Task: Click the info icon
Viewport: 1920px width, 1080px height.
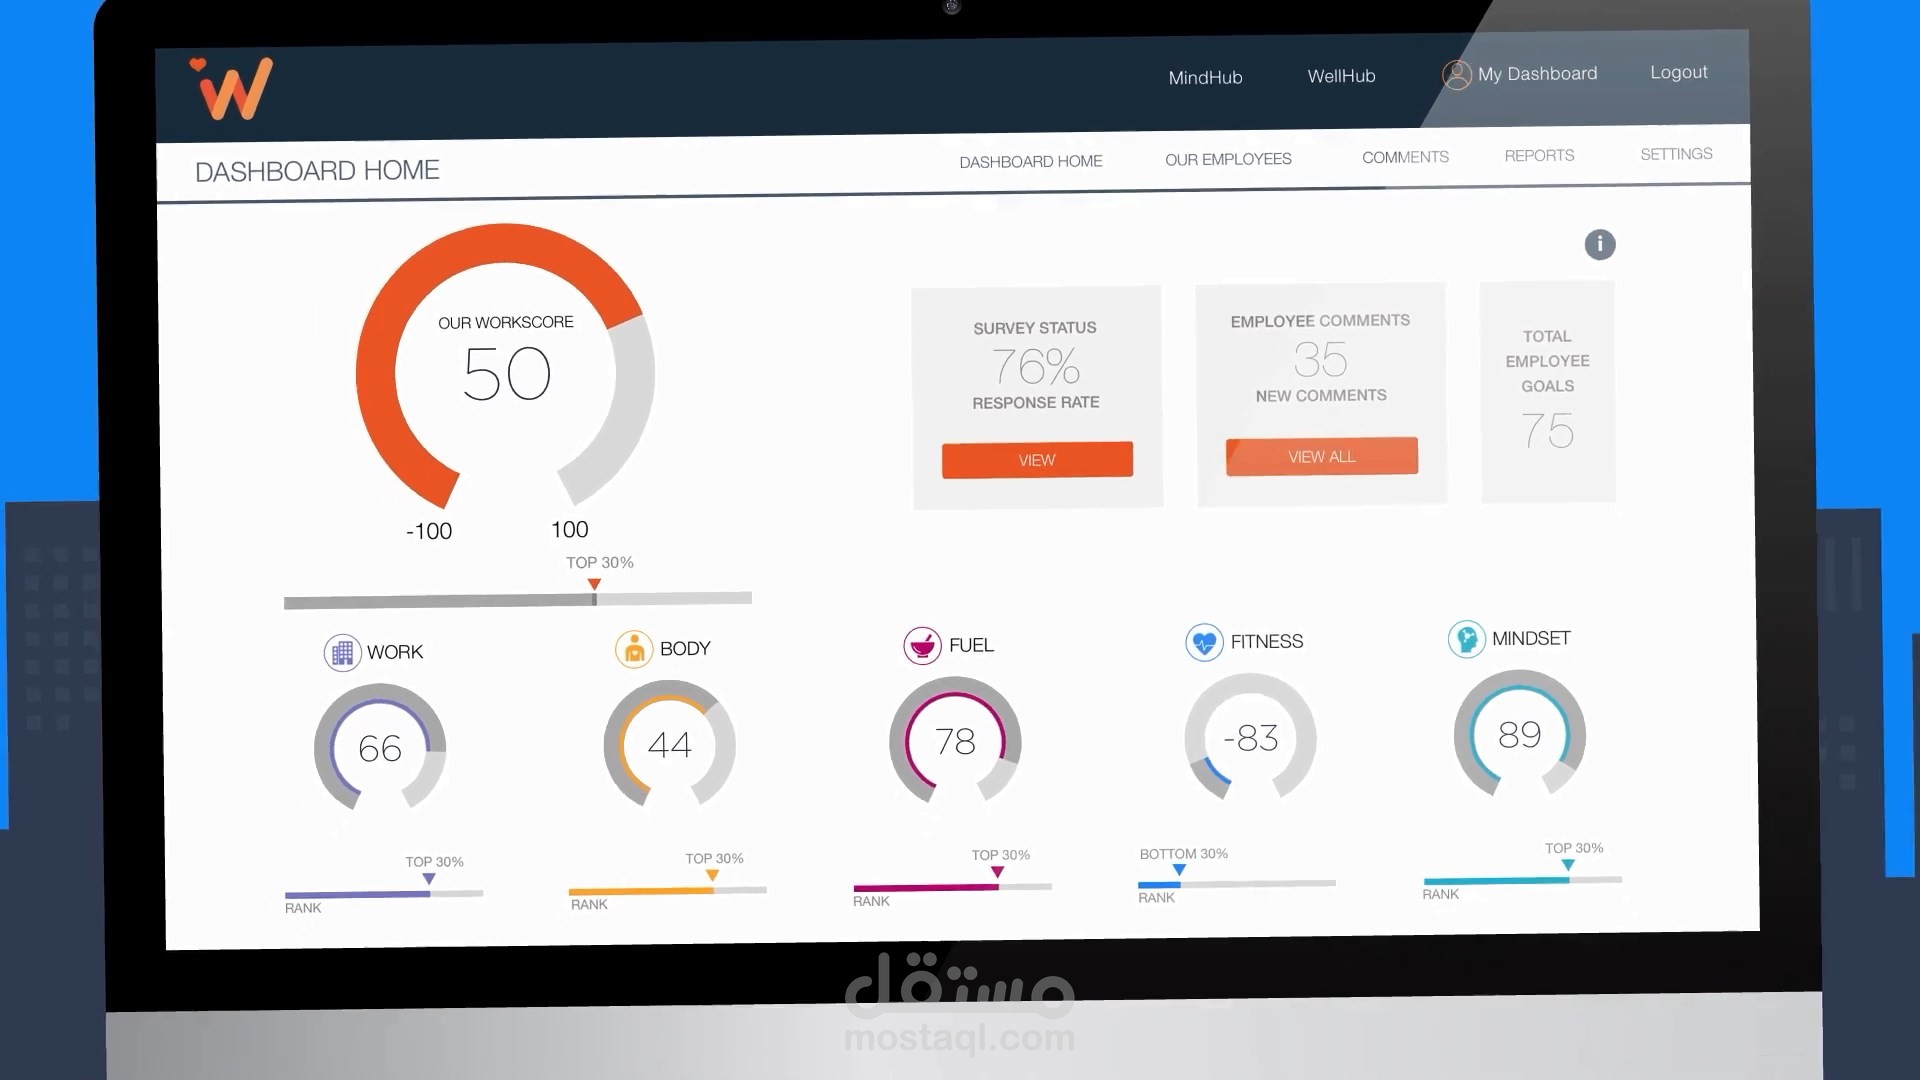Action: 1599,244
